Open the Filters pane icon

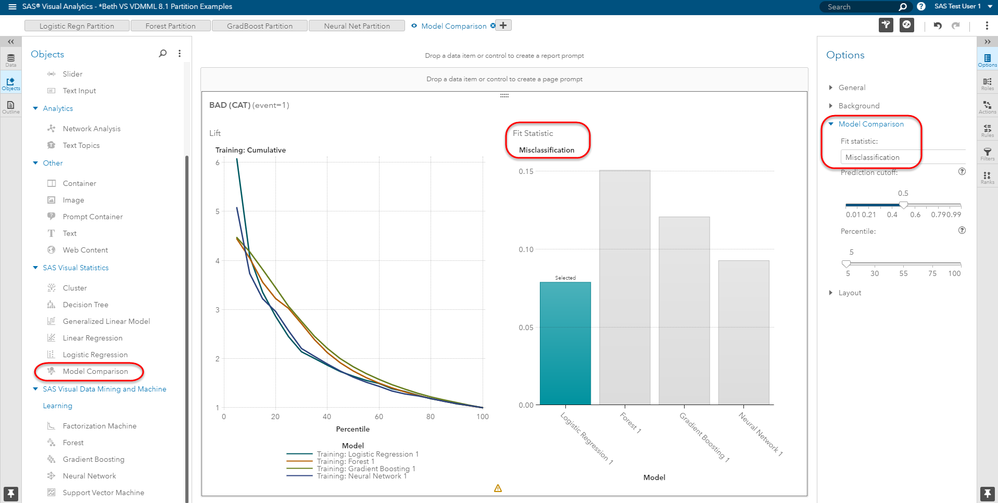click(x=987, y=154)
